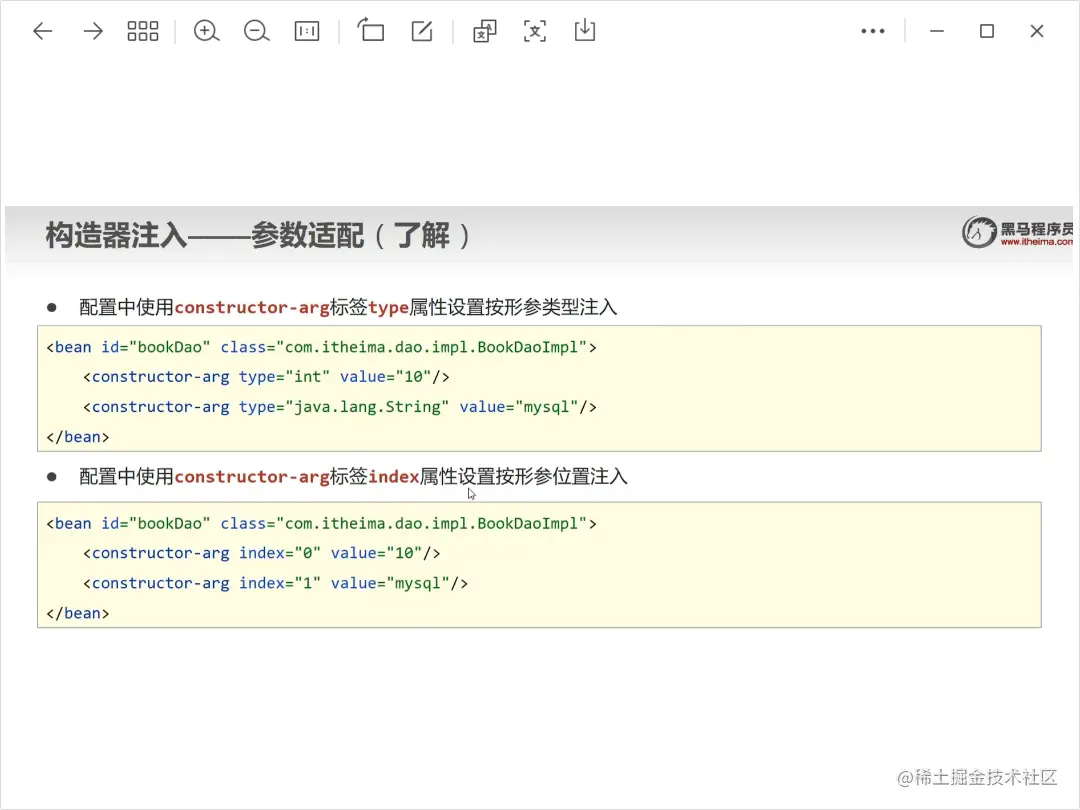Viewport: 1080px width, 810px height.
Task: Rotate the image
Action: pos(371,31)
